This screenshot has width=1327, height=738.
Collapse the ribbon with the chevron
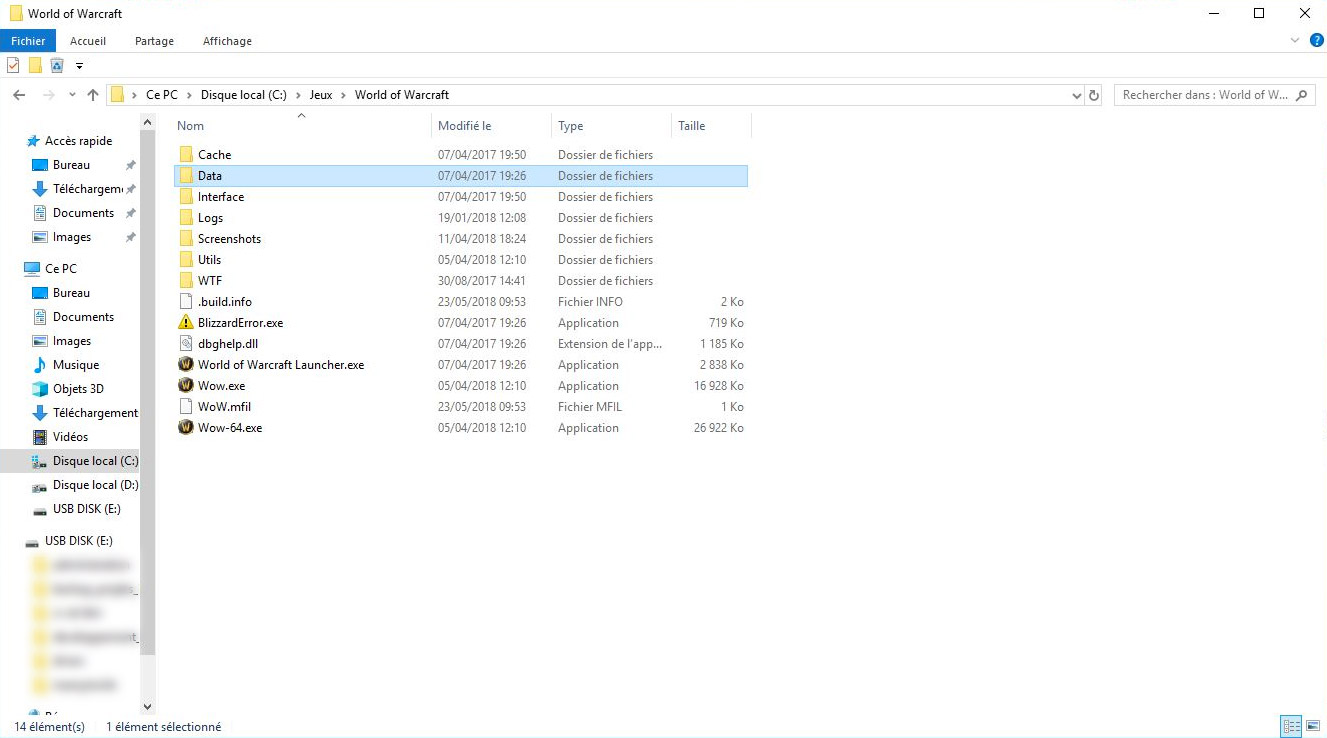(x=1295, y=41)
